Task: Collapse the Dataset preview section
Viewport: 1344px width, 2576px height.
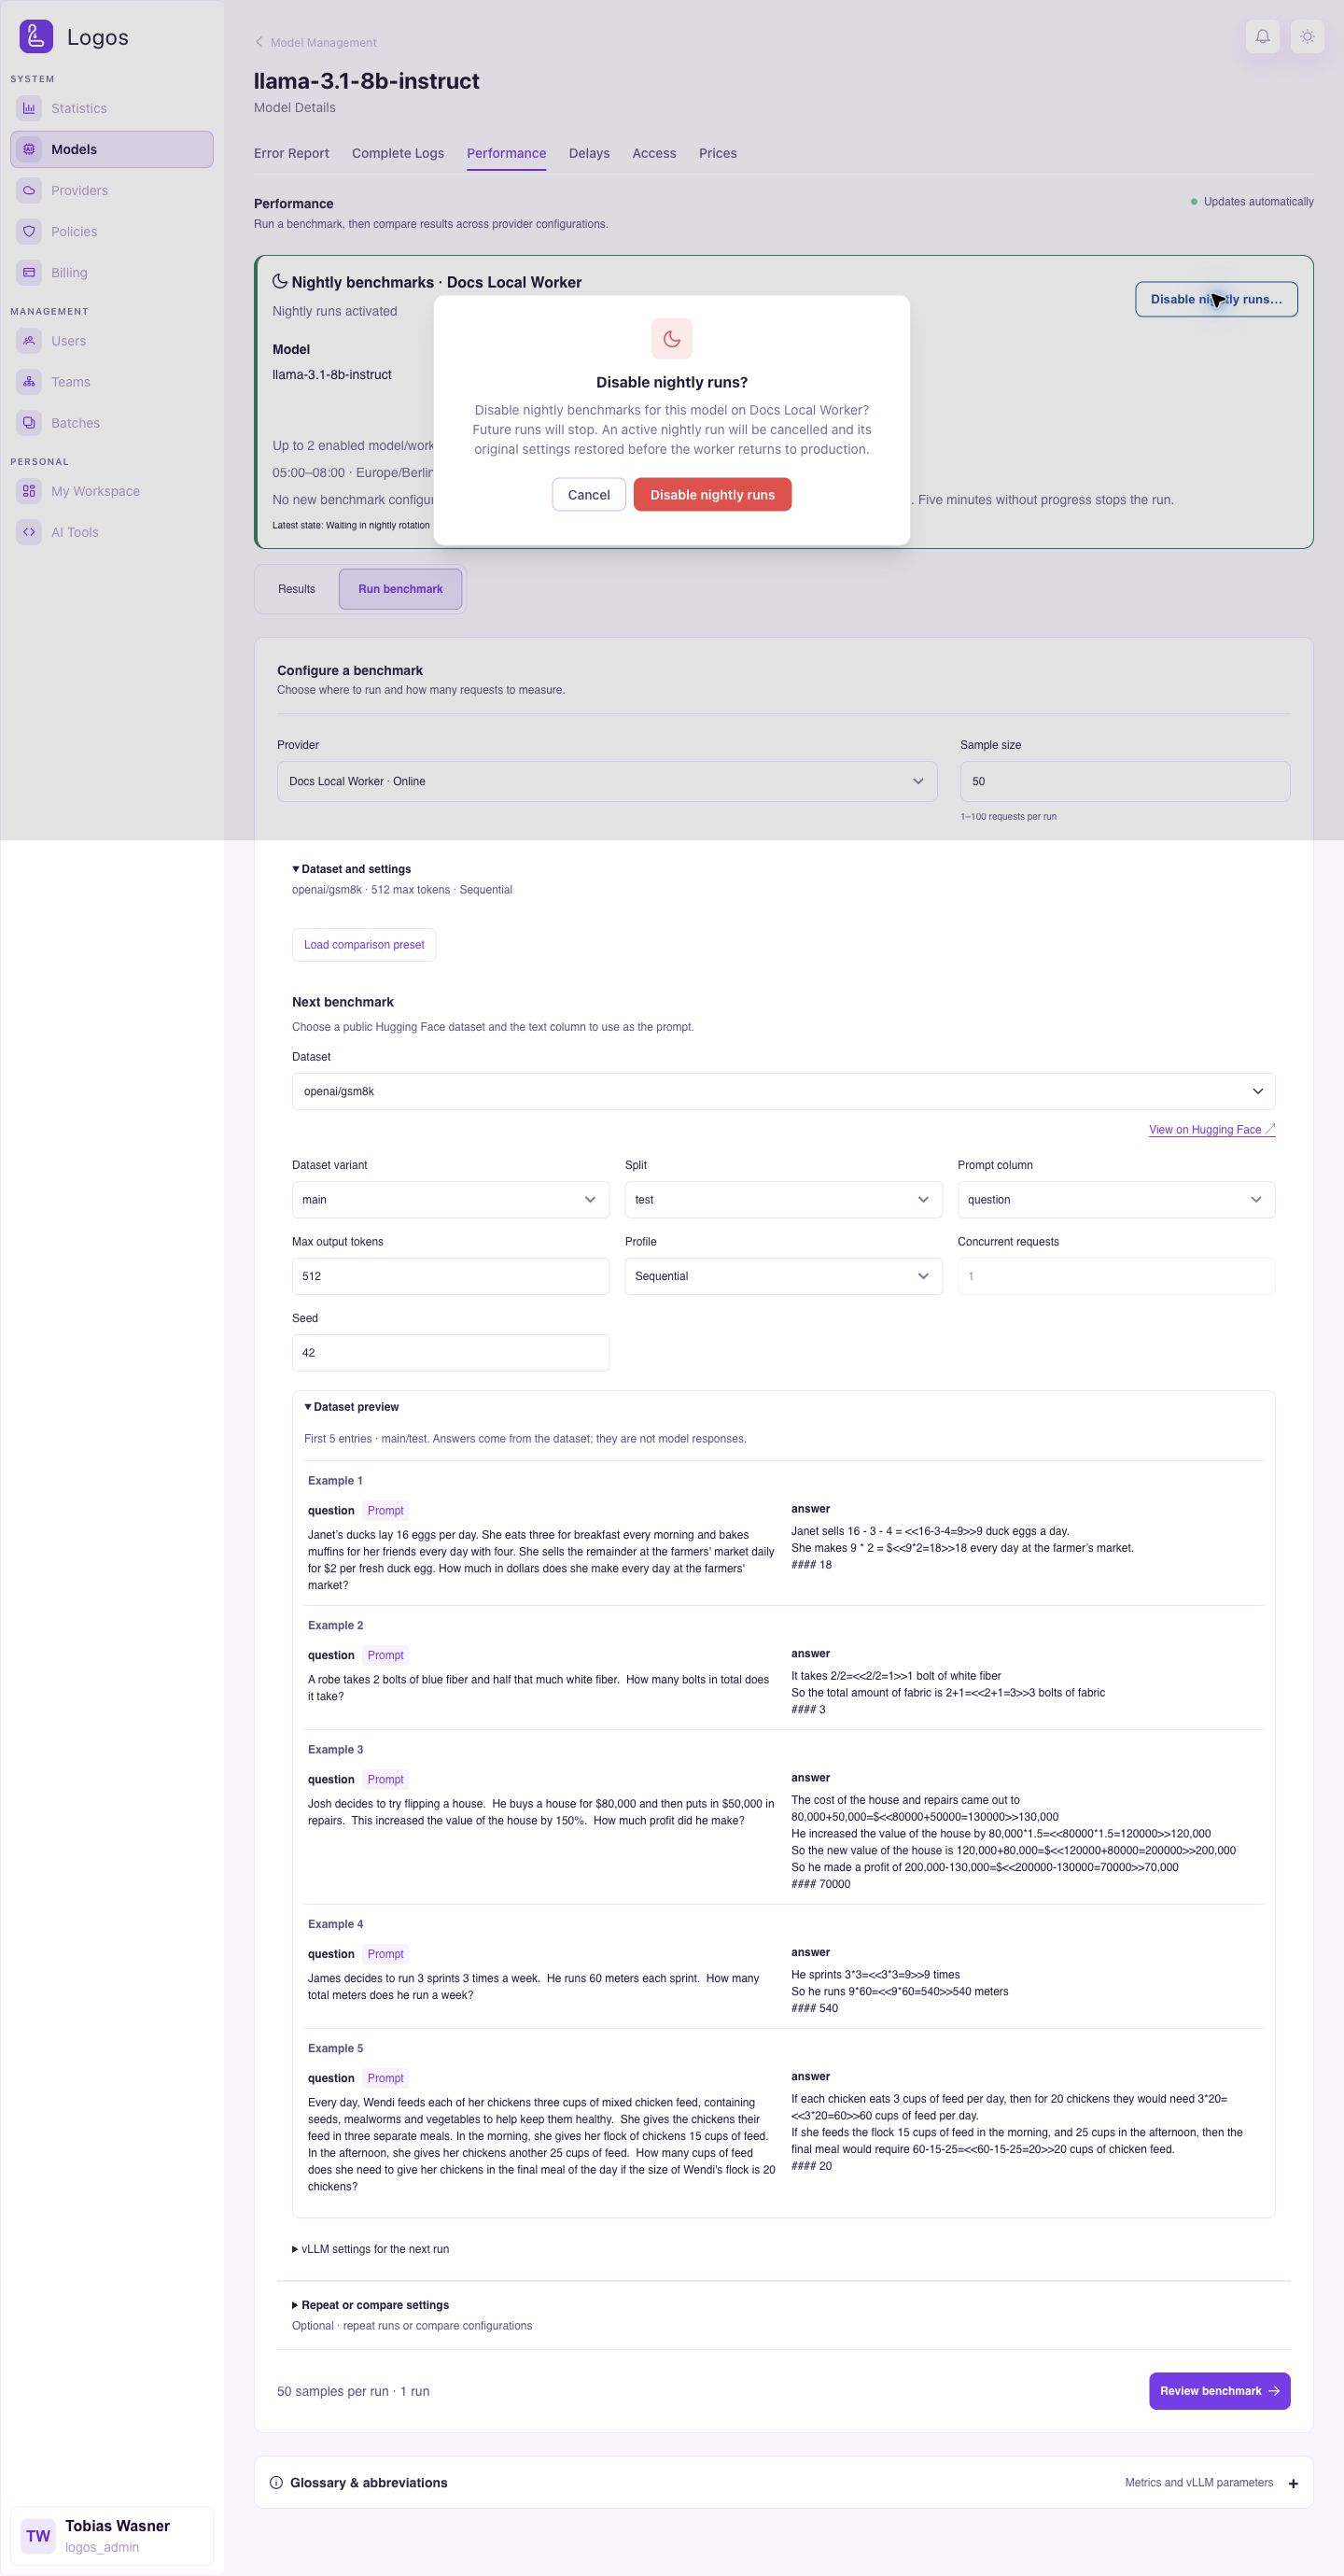Action: click(x=351, y=1407)
